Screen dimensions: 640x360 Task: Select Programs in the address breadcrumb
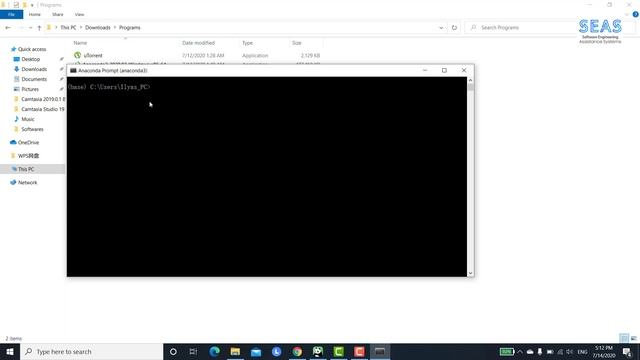pyautogui.click(x=130, y=28)
